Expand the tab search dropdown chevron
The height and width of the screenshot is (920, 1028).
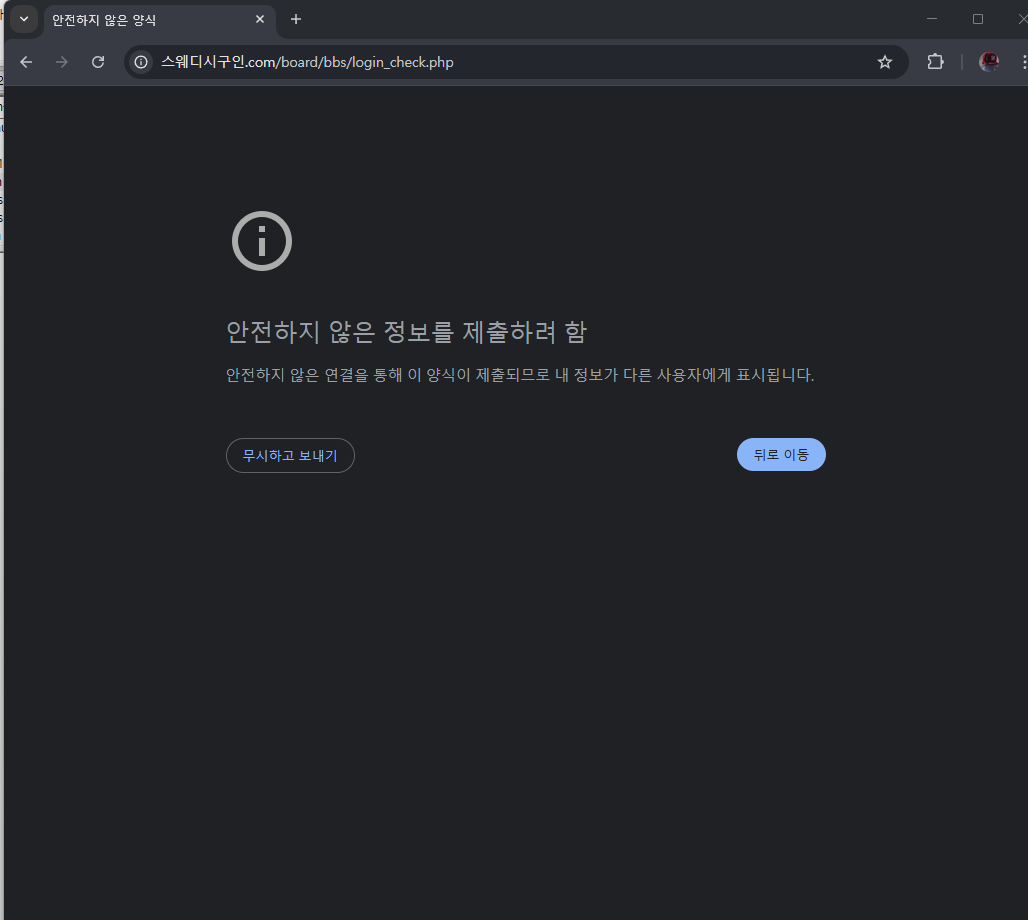(x=24, y=20)
